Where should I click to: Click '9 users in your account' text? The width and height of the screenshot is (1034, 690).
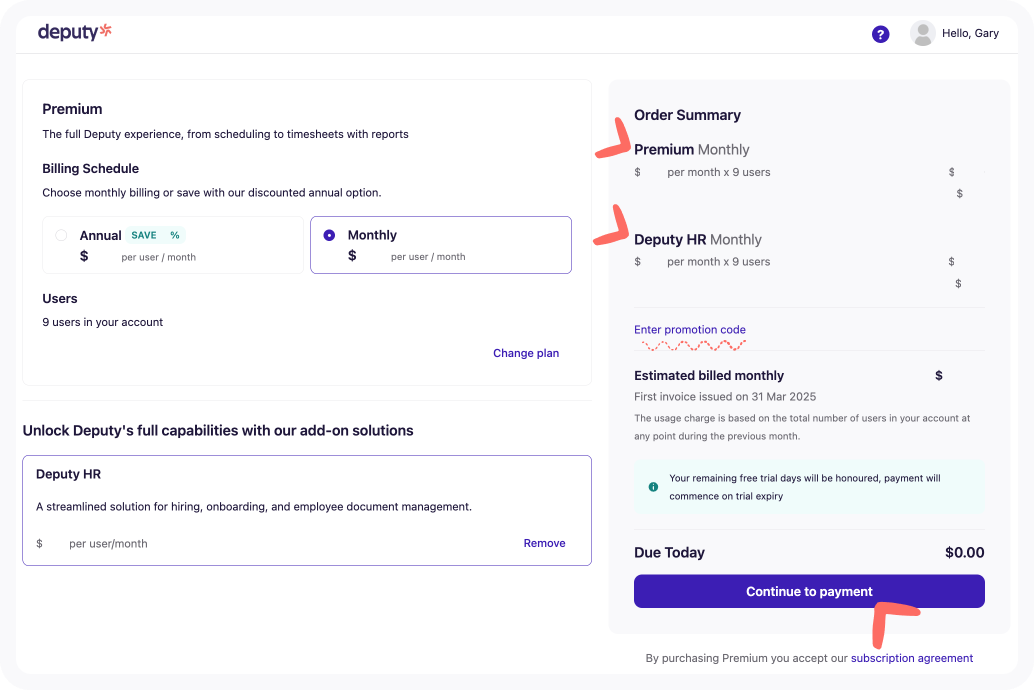102,322
